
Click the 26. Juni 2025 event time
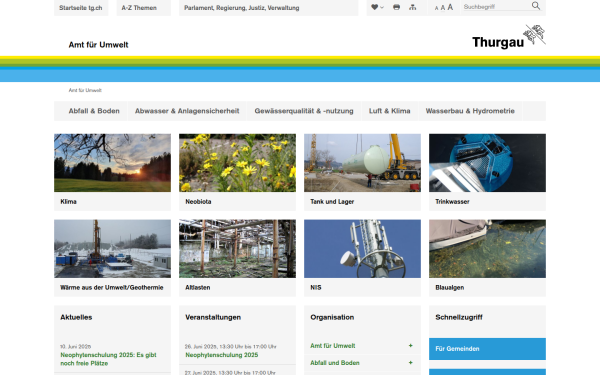click(230, 347)
